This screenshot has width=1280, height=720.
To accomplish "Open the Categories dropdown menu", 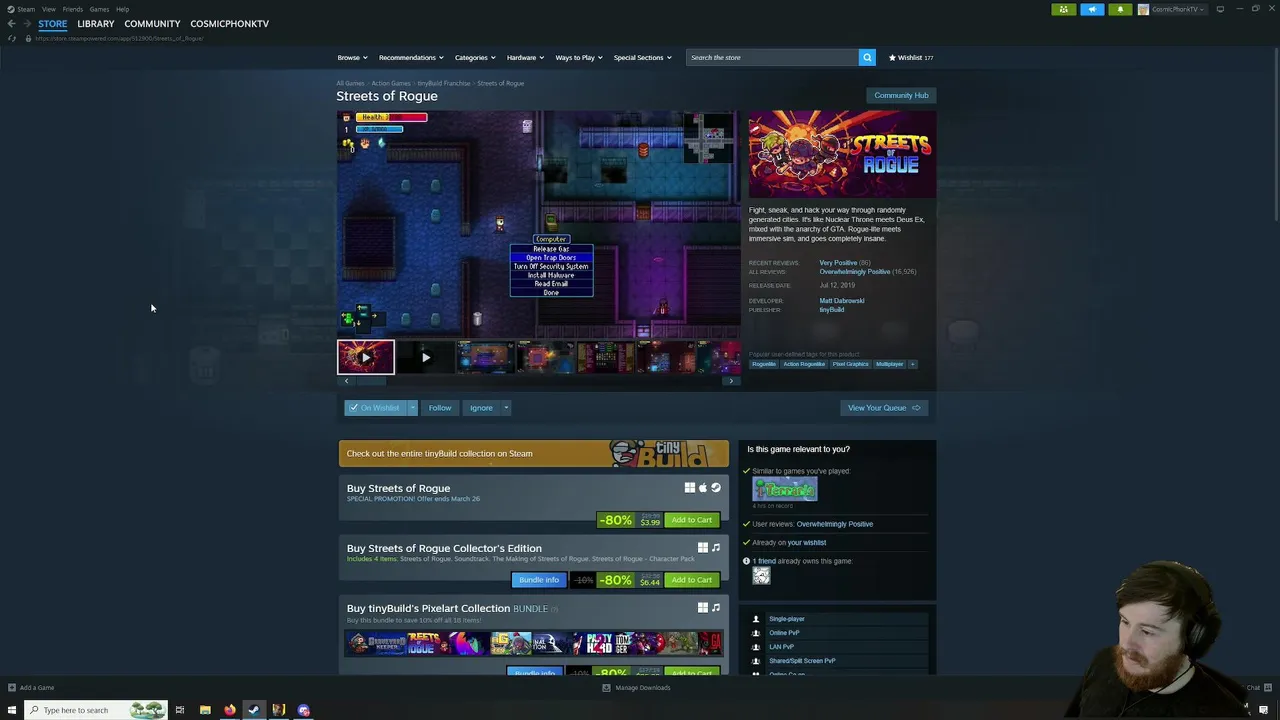I will [x=475, y=57].
